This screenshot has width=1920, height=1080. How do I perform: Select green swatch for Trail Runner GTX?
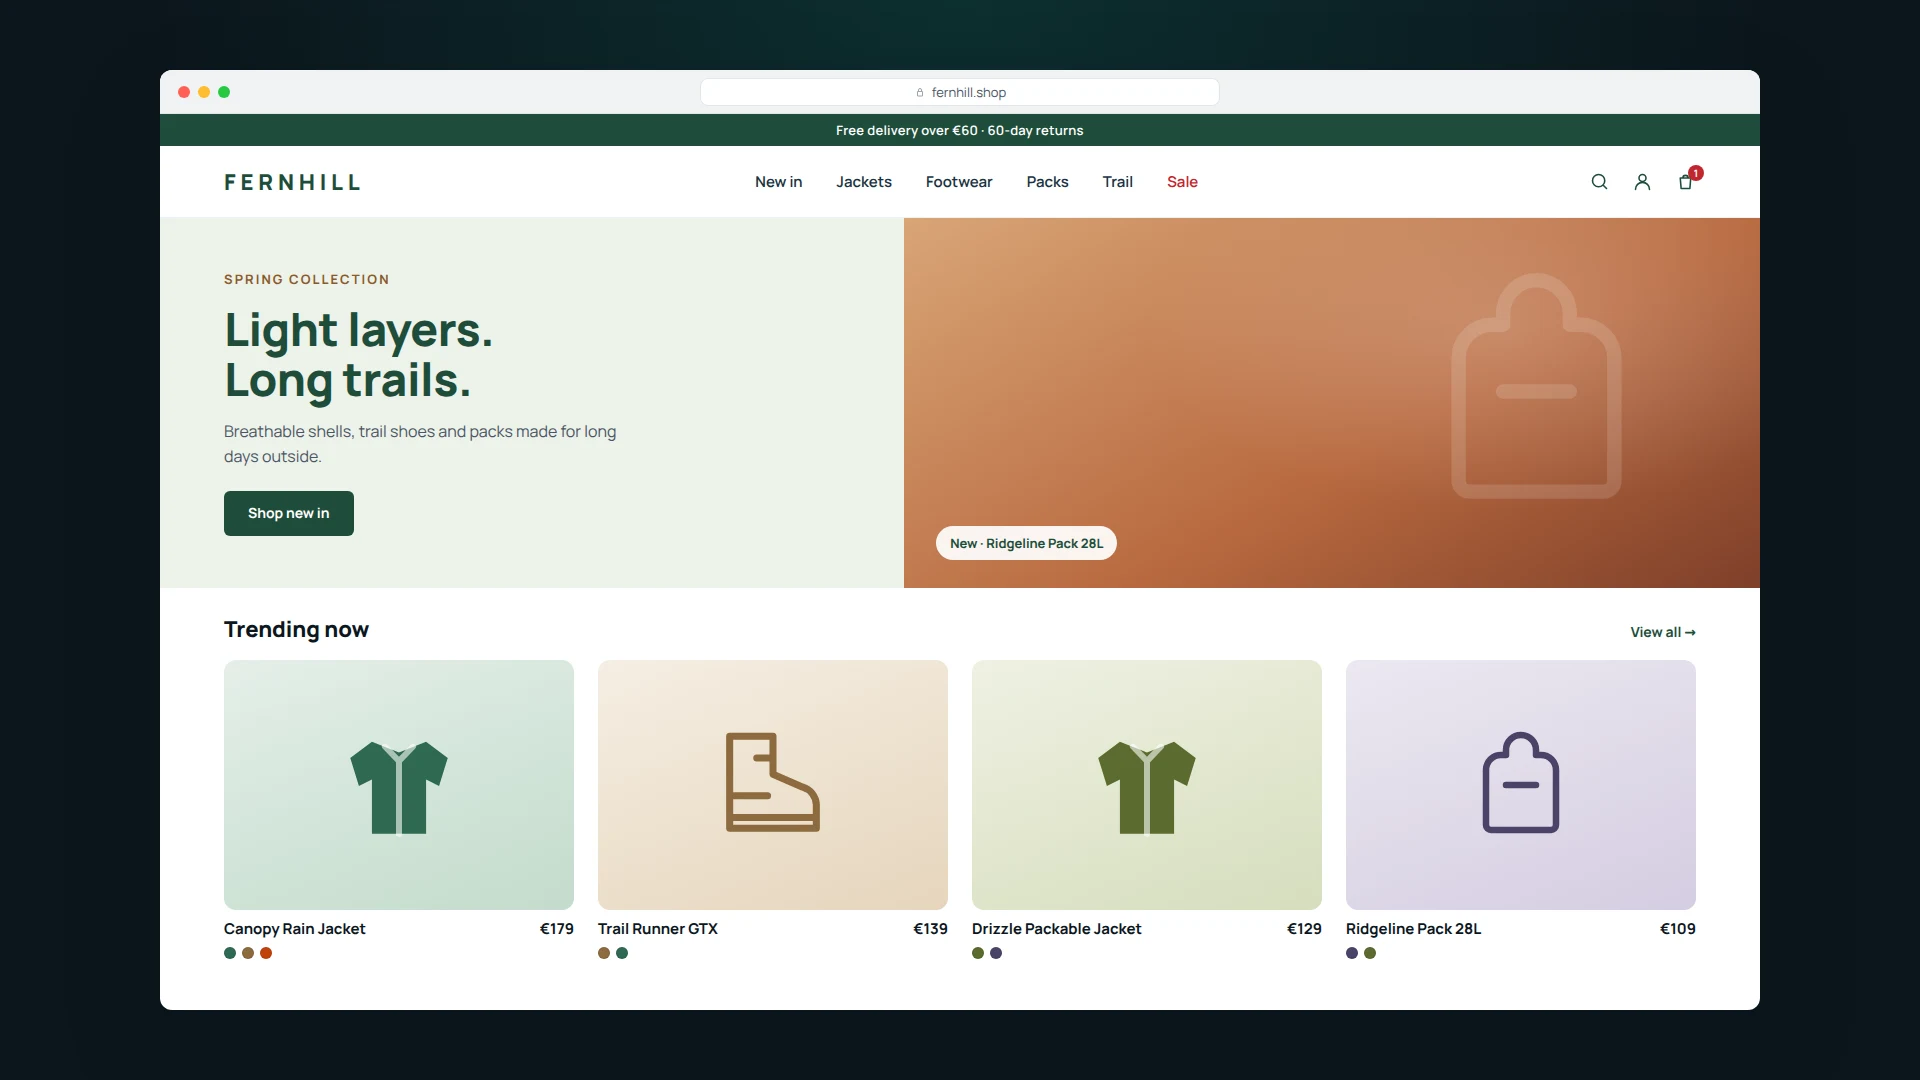[622, 953]
